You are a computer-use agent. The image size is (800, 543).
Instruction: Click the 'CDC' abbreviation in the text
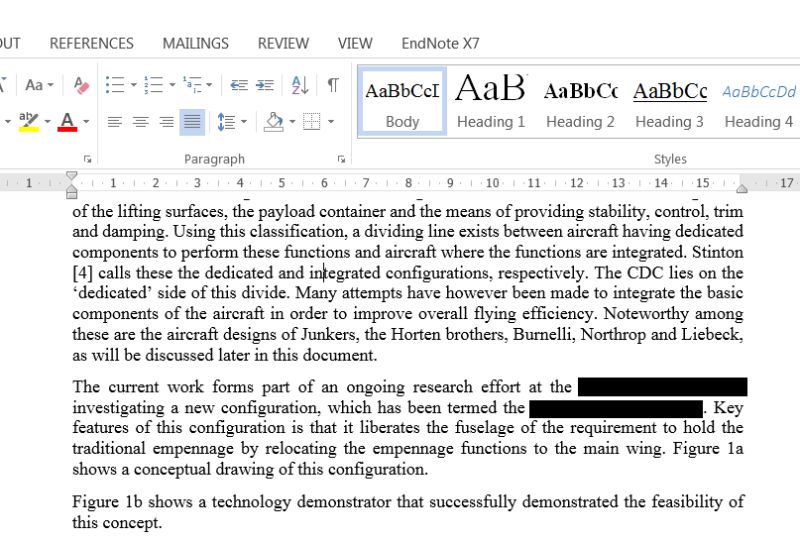tap(645, 273)
